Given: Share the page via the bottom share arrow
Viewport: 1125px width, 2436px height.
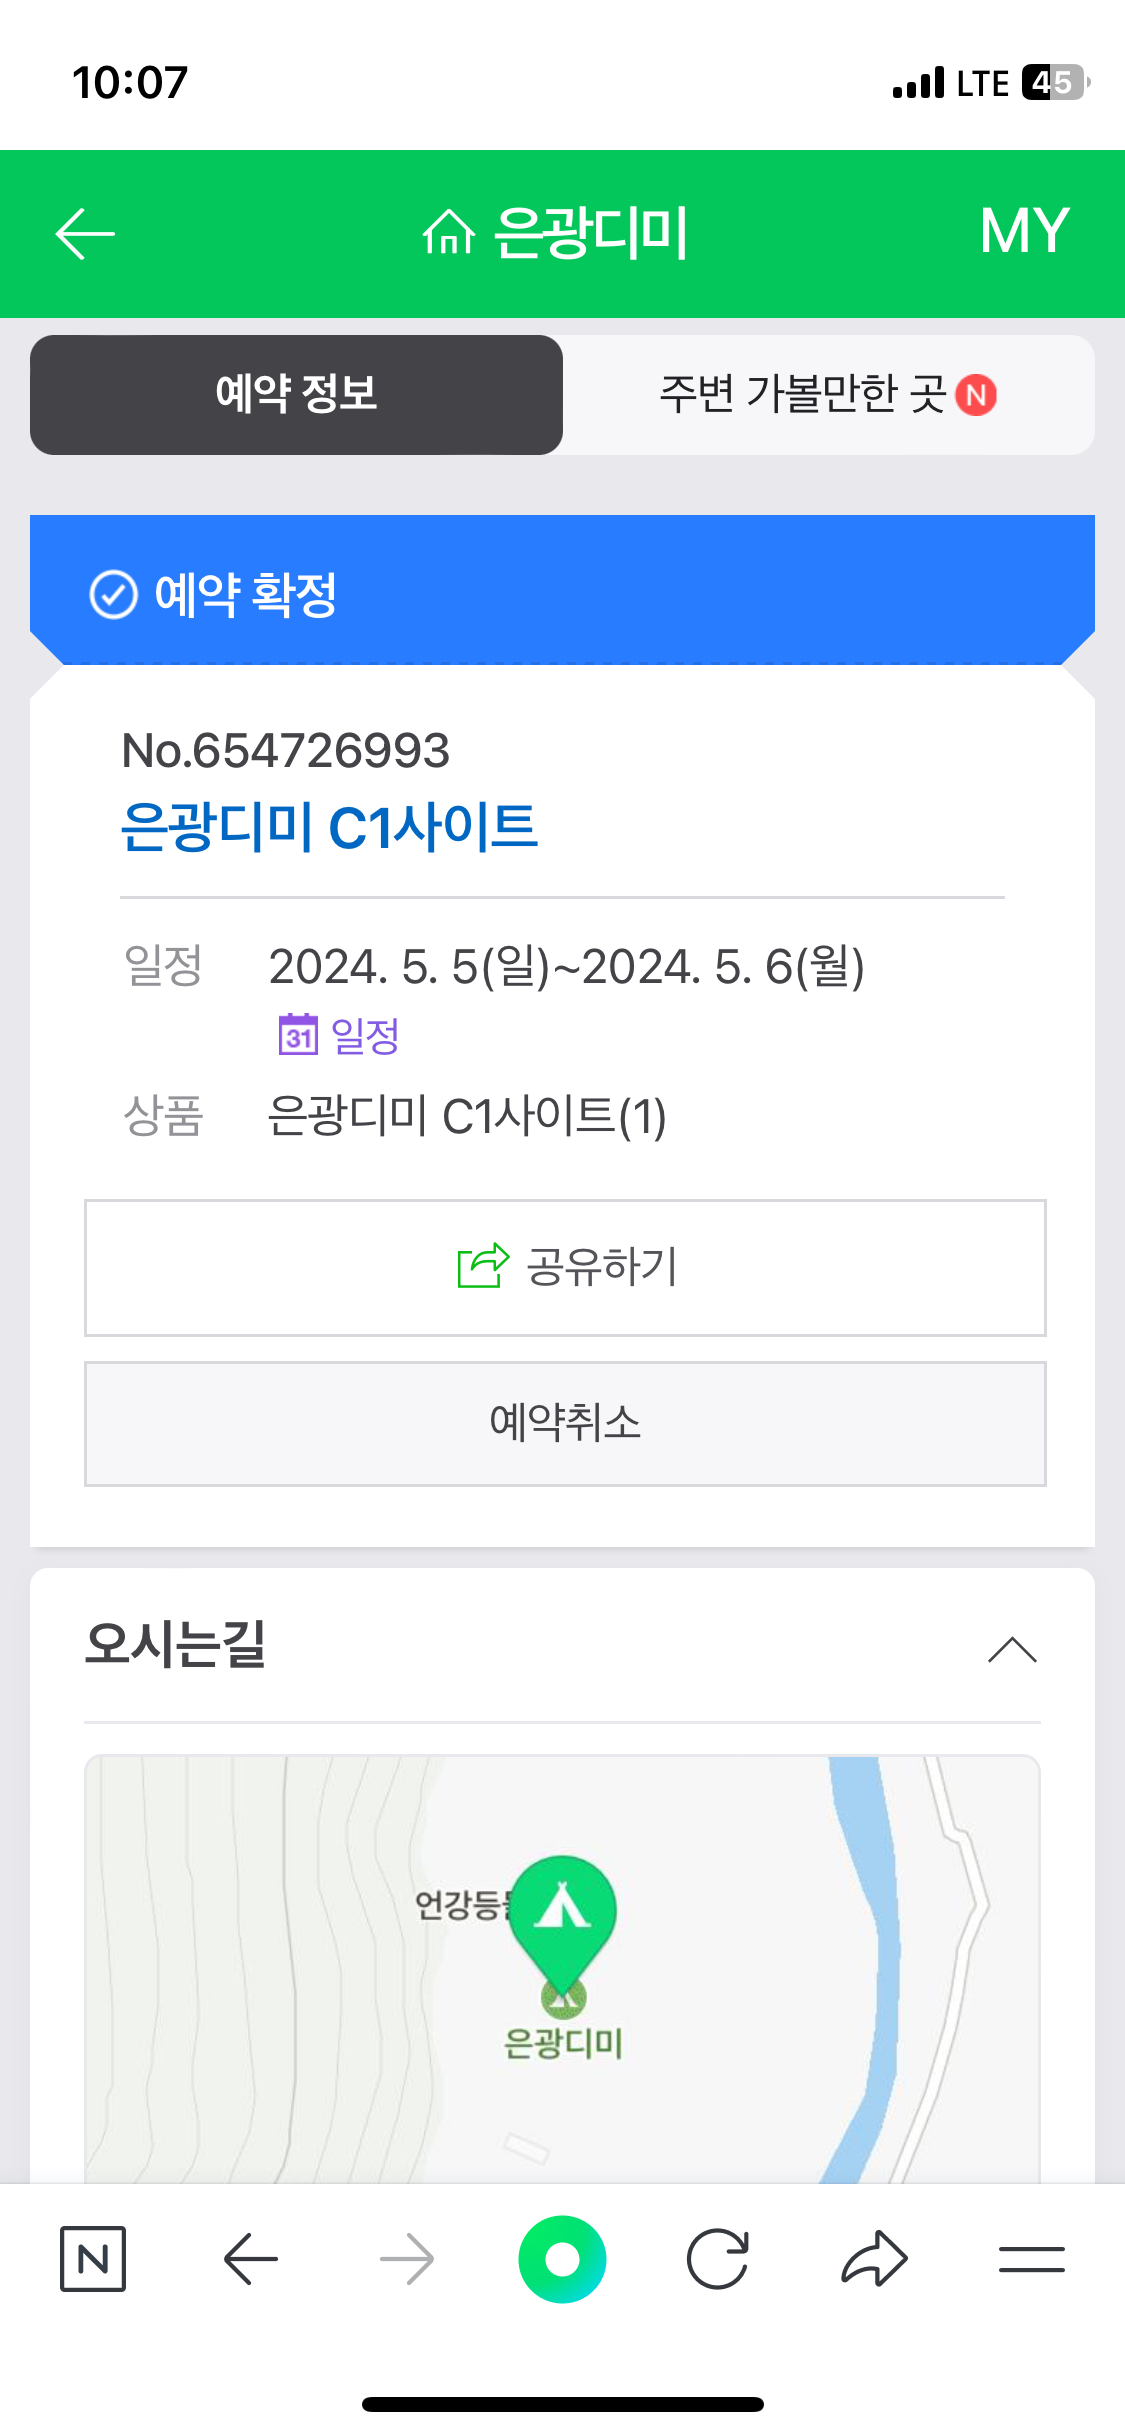Looking at the screenshot, I should click(874, 2259).
